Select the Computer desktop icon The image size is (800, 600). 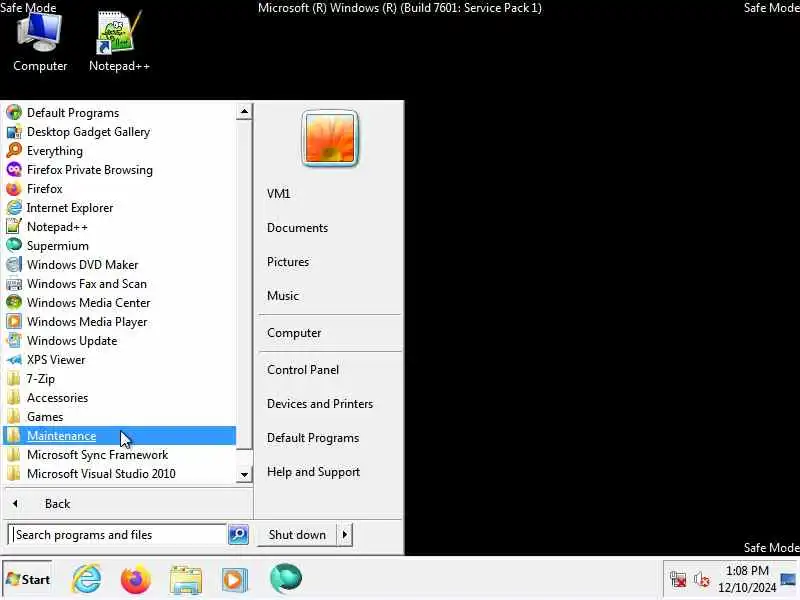[40, 42]
